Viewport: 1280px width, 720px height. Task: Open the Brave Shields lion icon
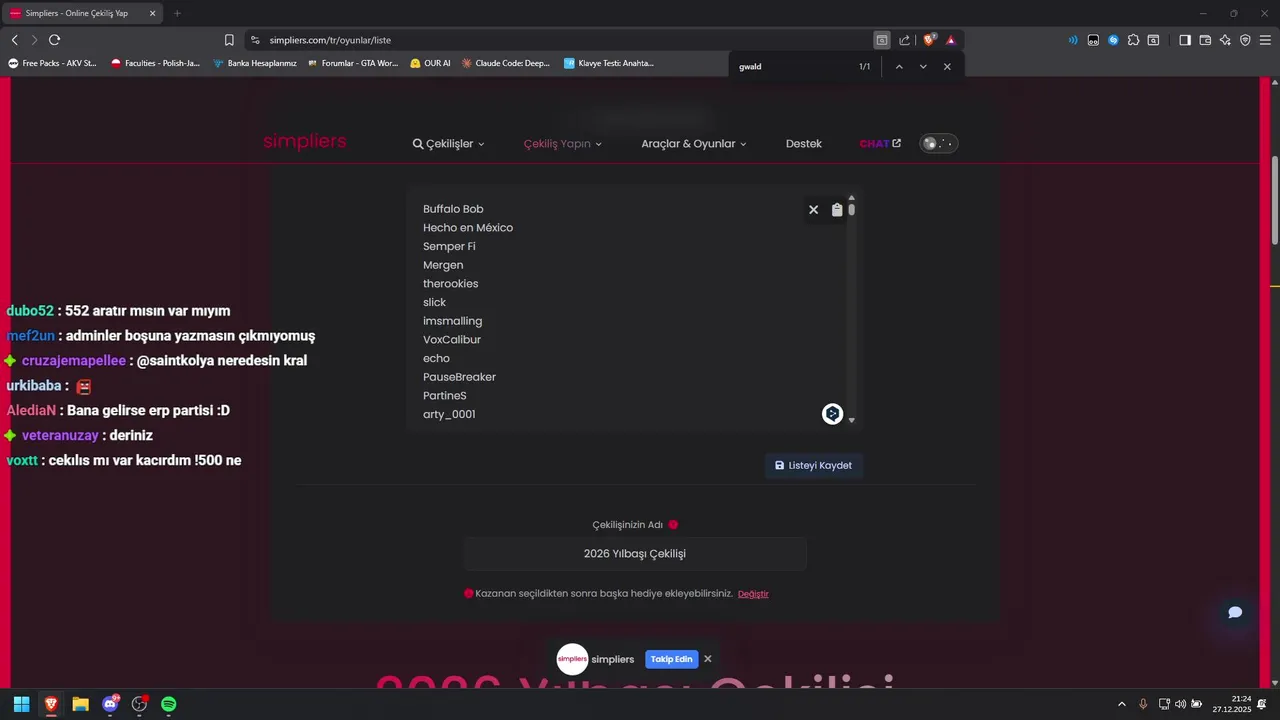929,40
